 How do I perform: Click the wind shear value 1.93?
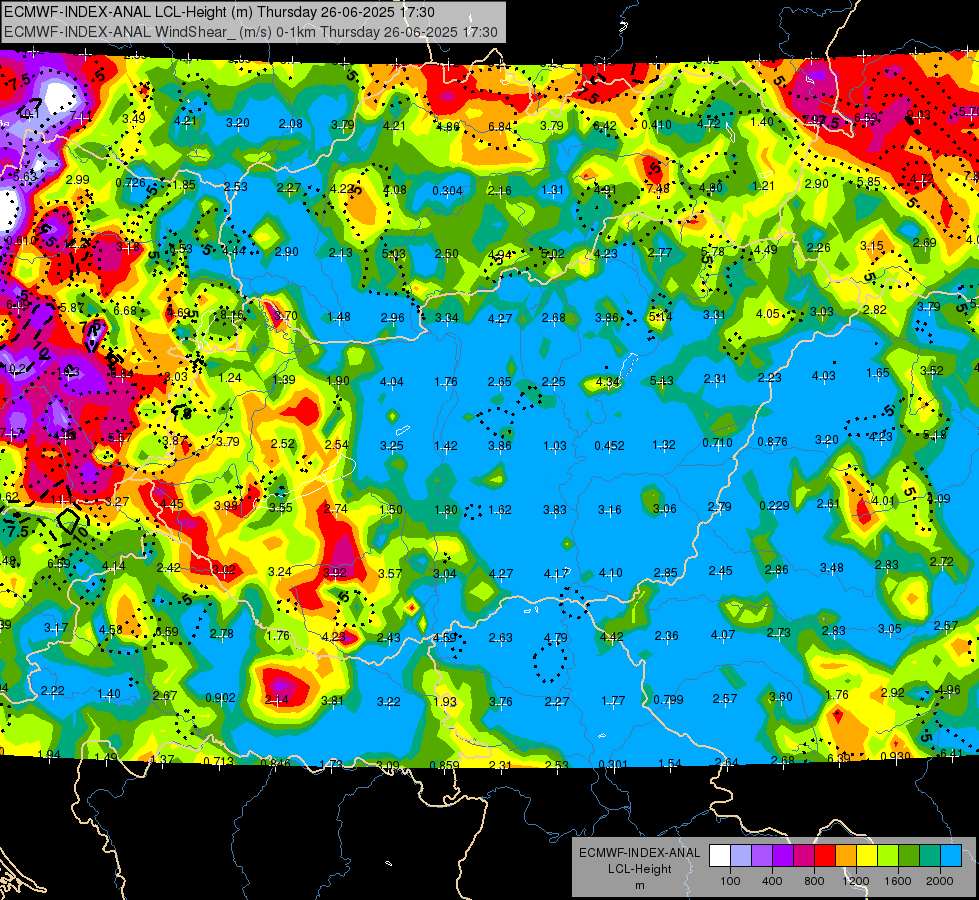click(x=445, y=701)
